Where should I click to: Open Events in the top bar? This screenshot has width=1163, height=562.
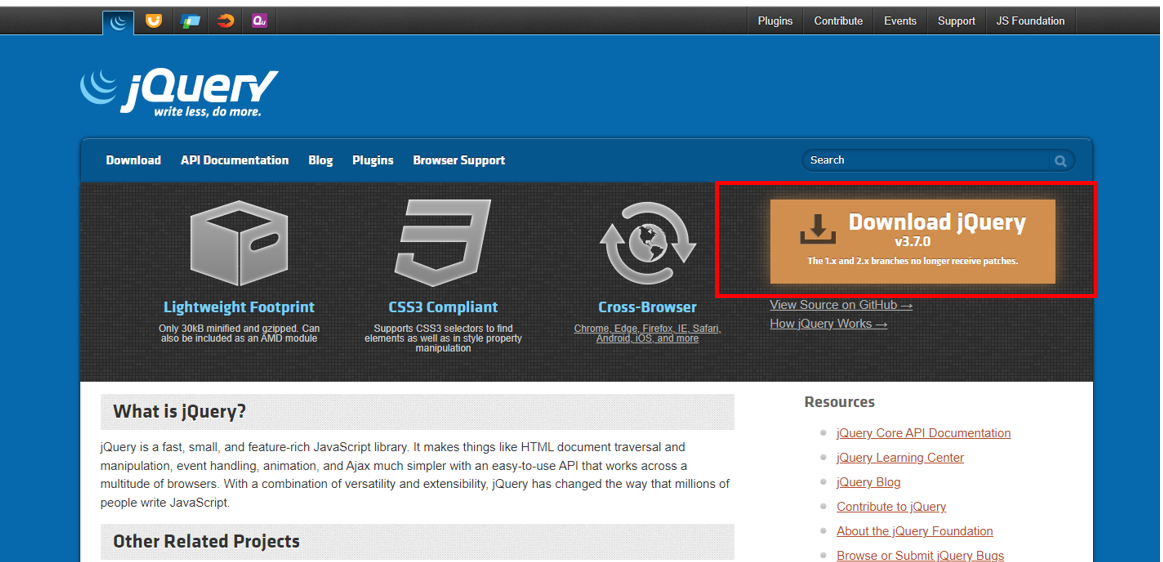click(900, 21)
